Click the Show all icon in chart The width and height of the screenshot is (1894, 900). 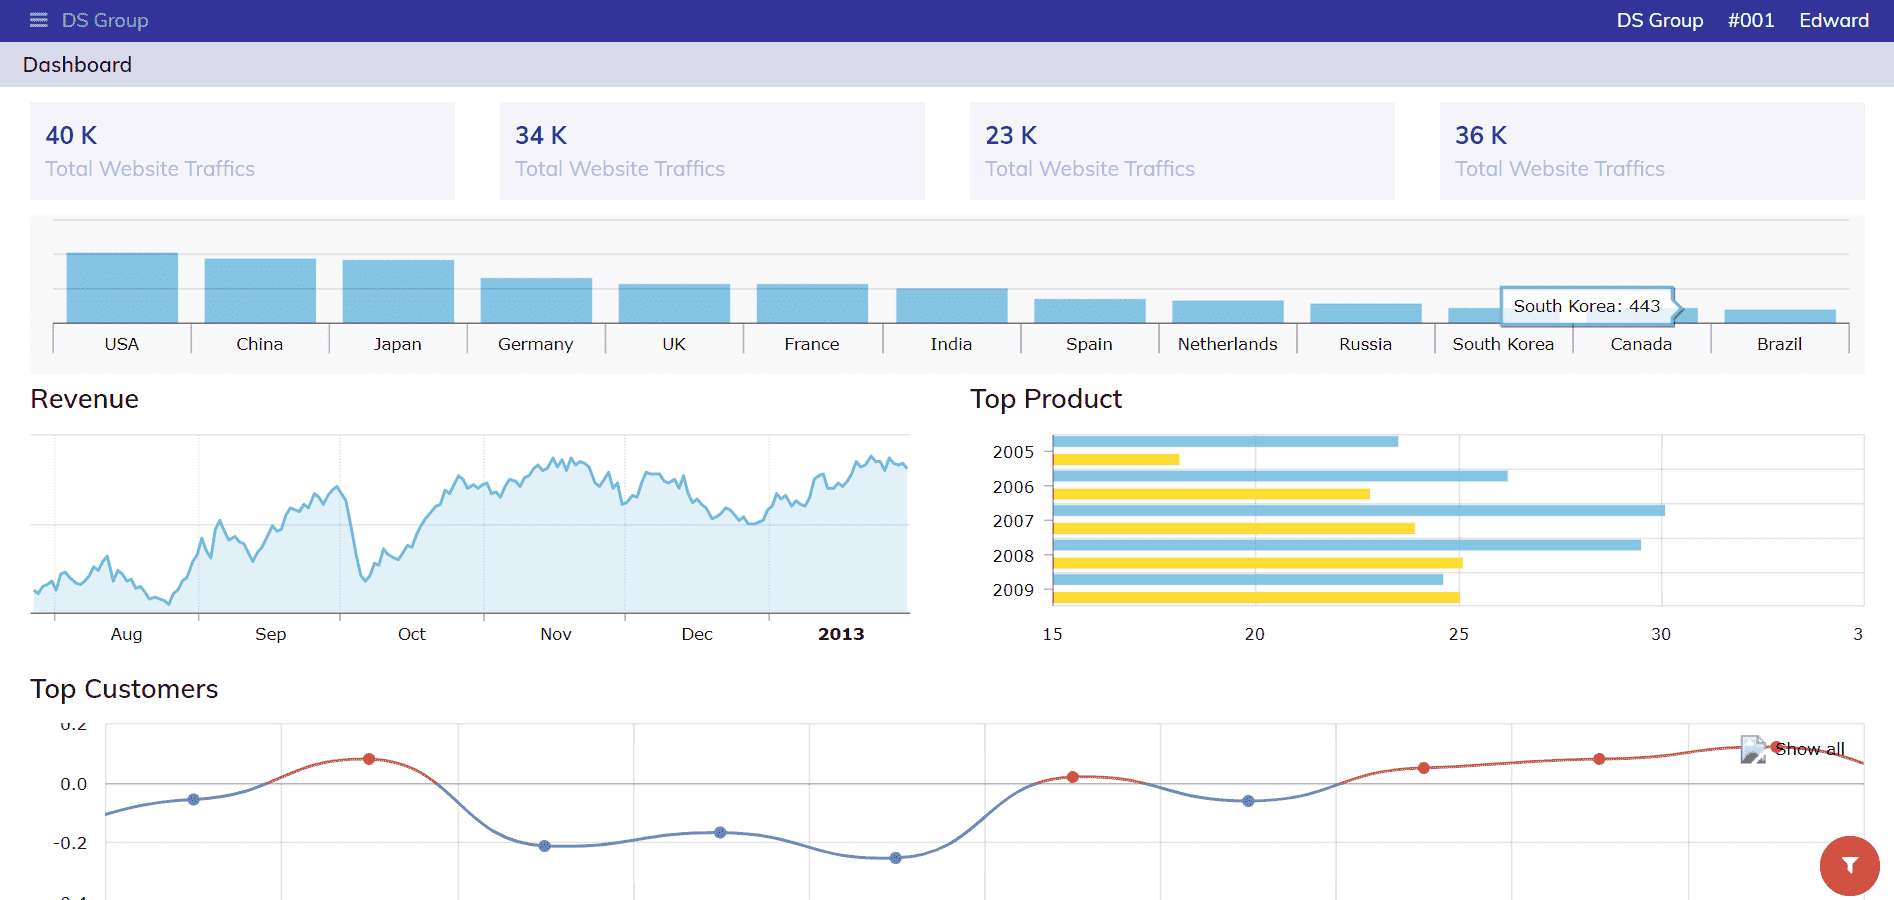click(1753, 749)
